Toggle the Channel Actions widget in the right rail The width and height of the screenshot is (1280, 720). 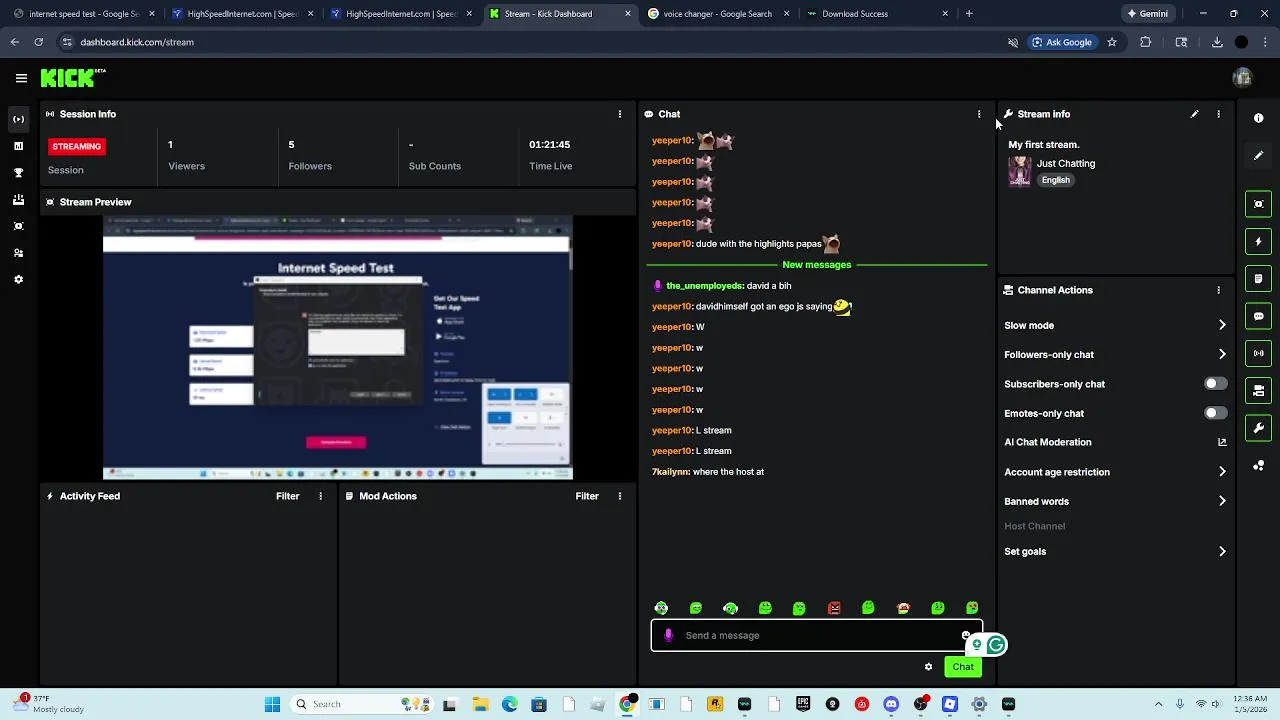(x=1258, y=391)
